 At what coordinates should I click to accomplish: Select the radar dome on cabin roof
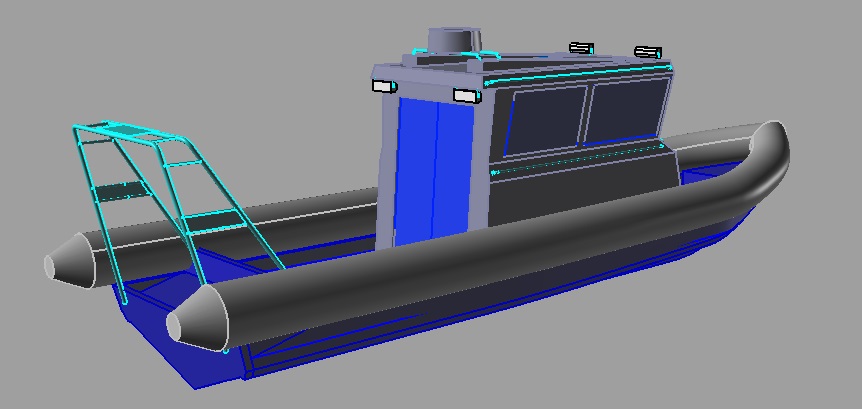tap(455, 40)
